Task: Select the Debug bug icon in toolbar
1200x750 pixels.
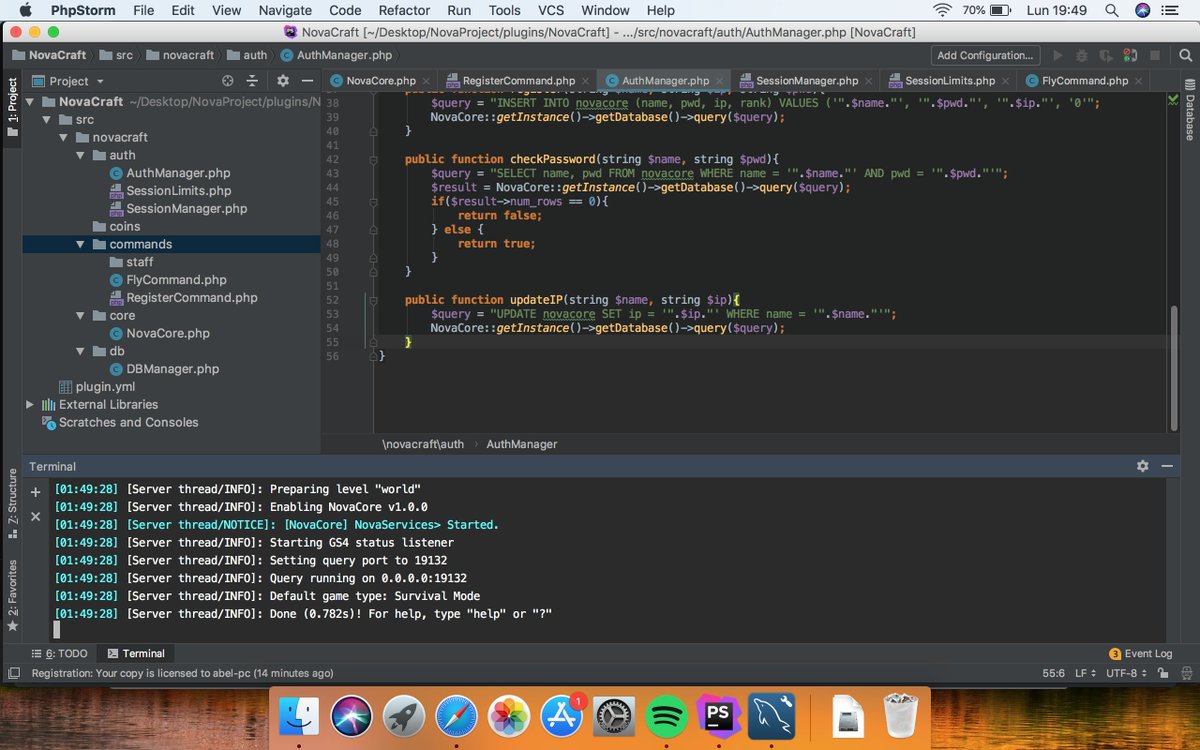Action: [x=1082, y=55]
